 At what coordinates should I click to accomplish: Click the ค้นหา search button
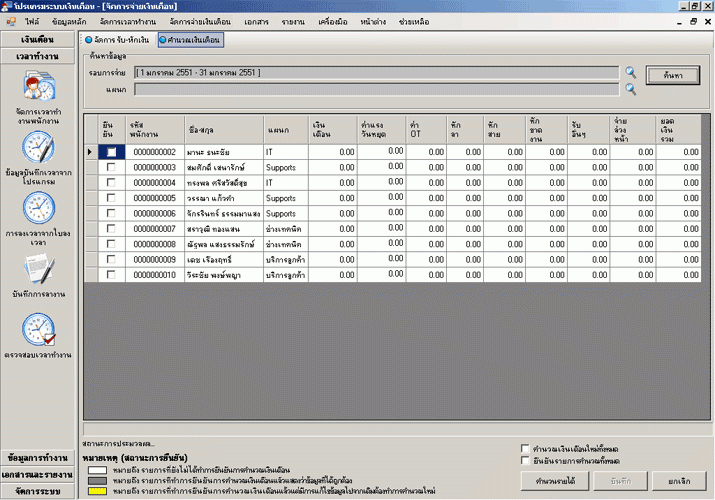(x=673, y=75)
